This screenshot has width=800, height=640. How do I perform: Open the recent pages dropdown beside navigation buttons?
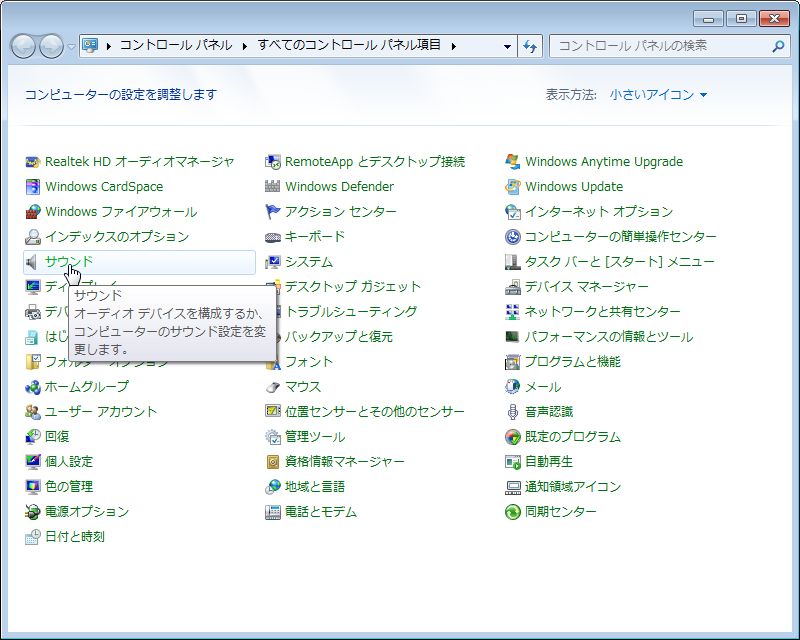click(72, 46)
